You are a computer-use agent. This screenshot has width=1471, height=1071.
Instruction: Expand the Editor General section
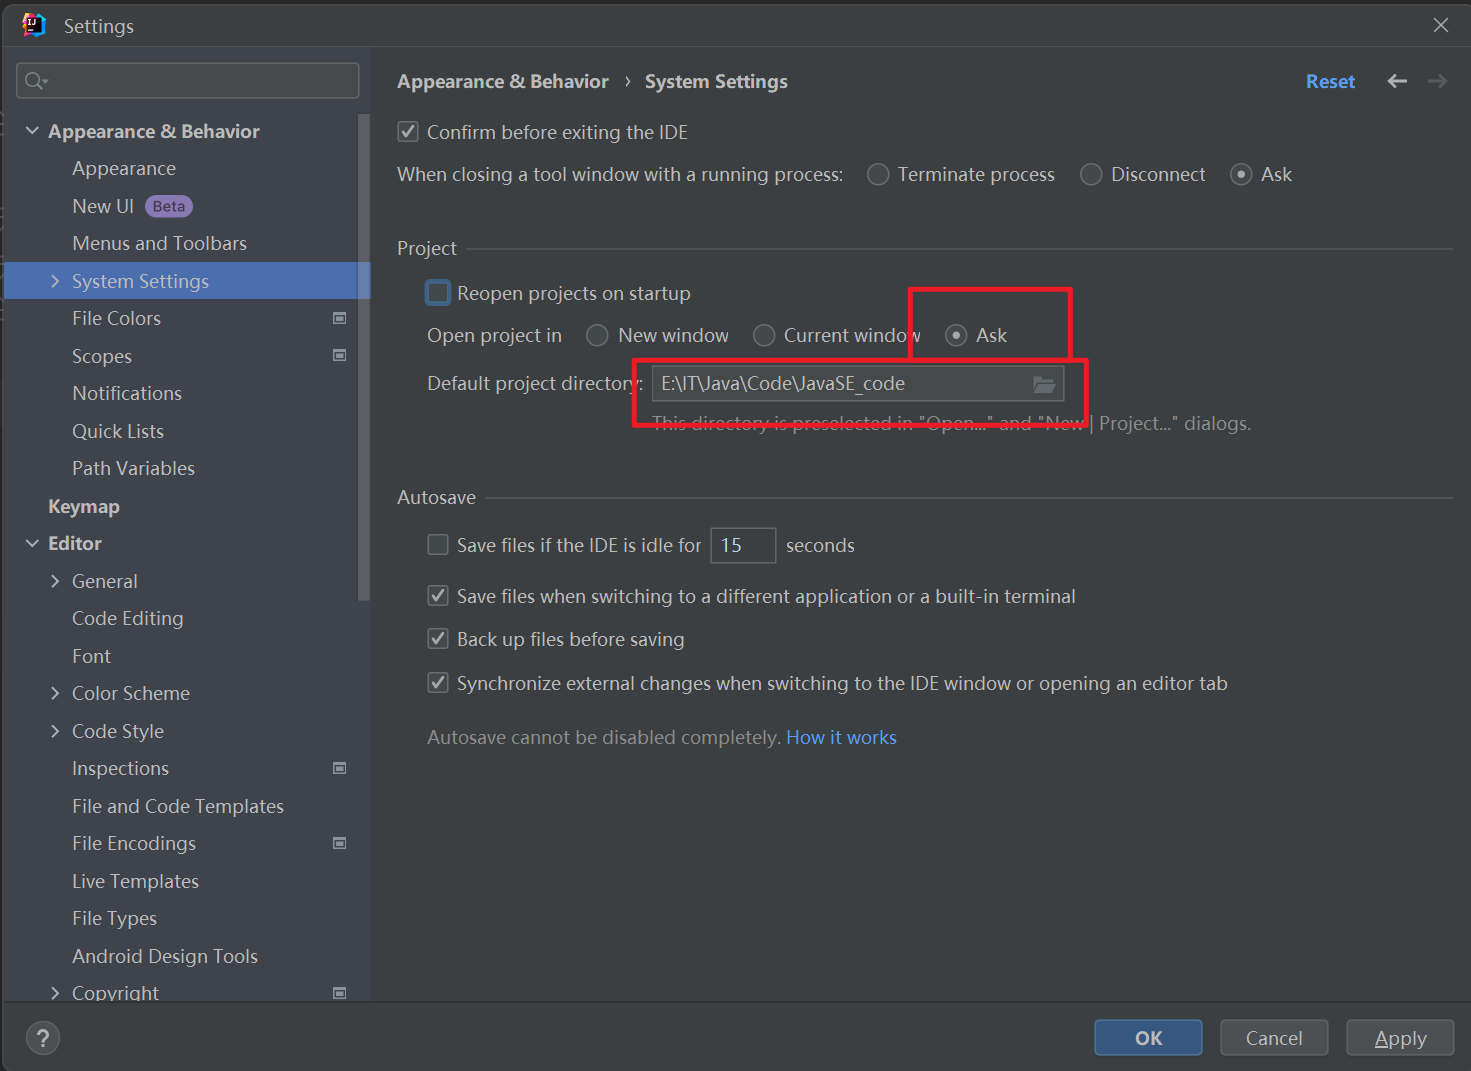click(x=55, y=580)
